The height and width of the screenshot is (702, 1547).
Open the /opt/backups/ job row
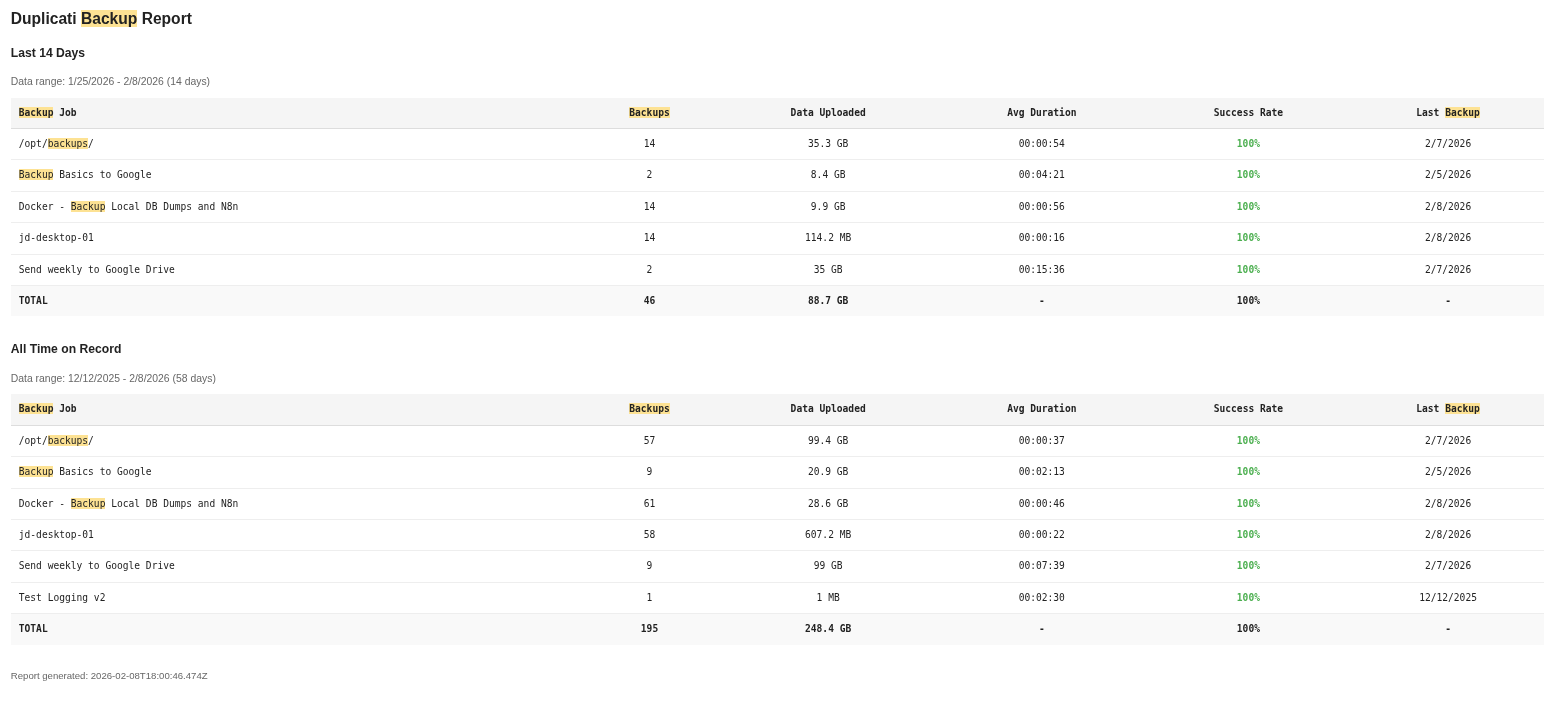(55, 144)
